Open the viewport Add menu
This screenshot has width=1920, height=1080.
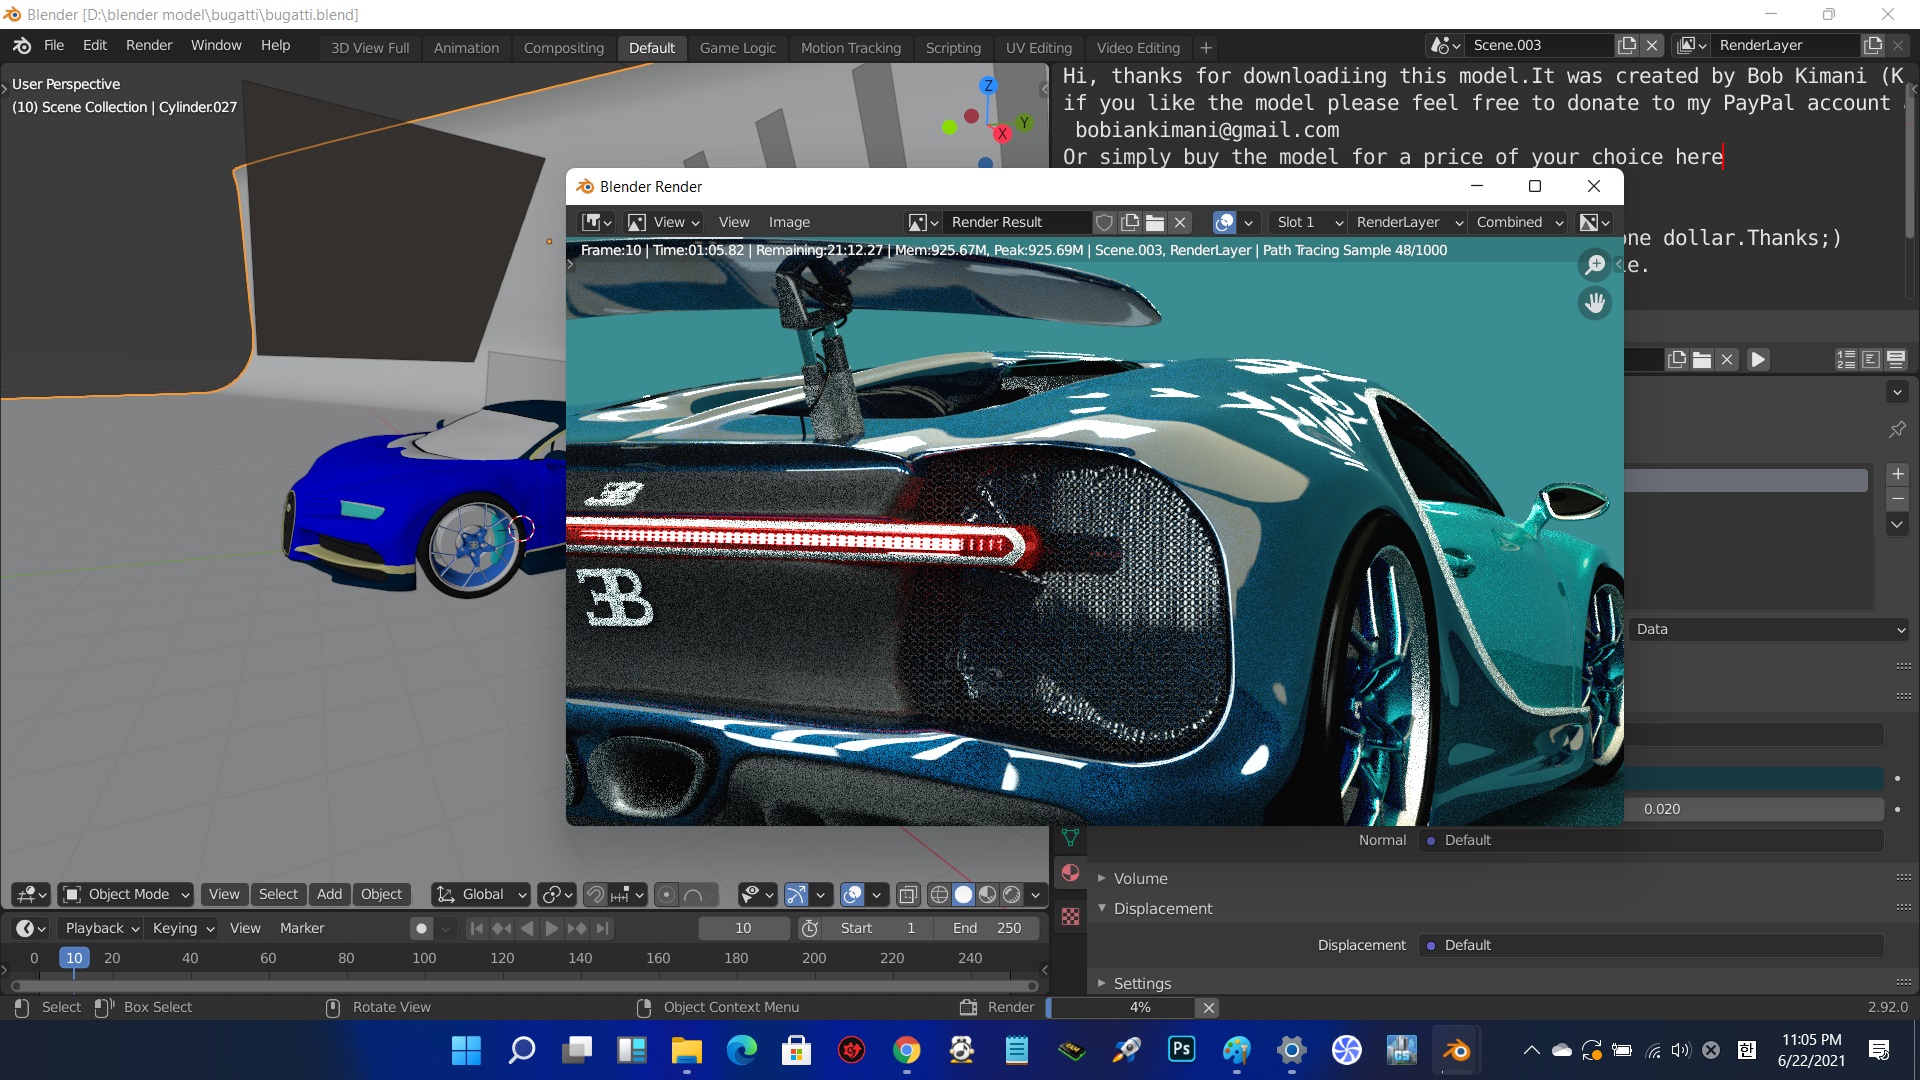(x=329, y=894)
